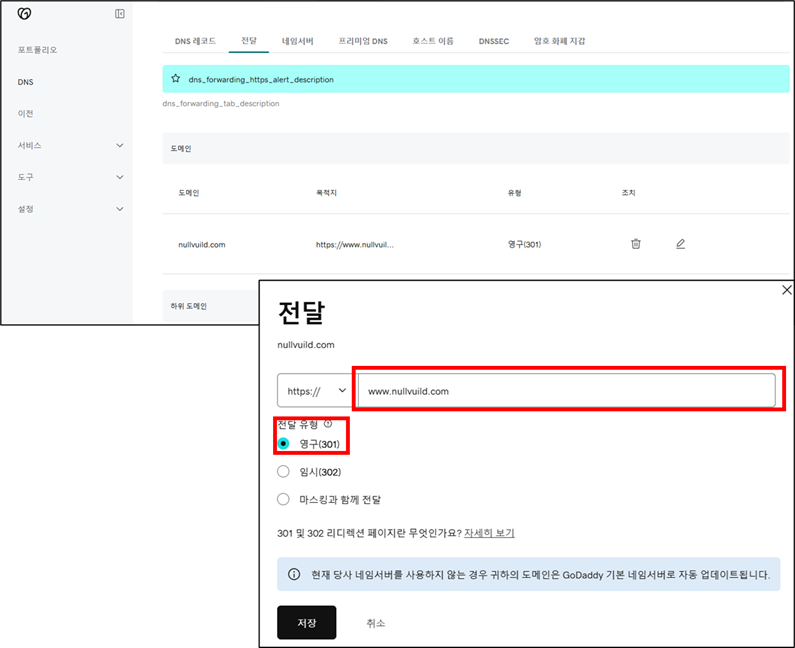
Task: Open 포트폴리오 in the sidebar
Action: (x=38, y=50)
